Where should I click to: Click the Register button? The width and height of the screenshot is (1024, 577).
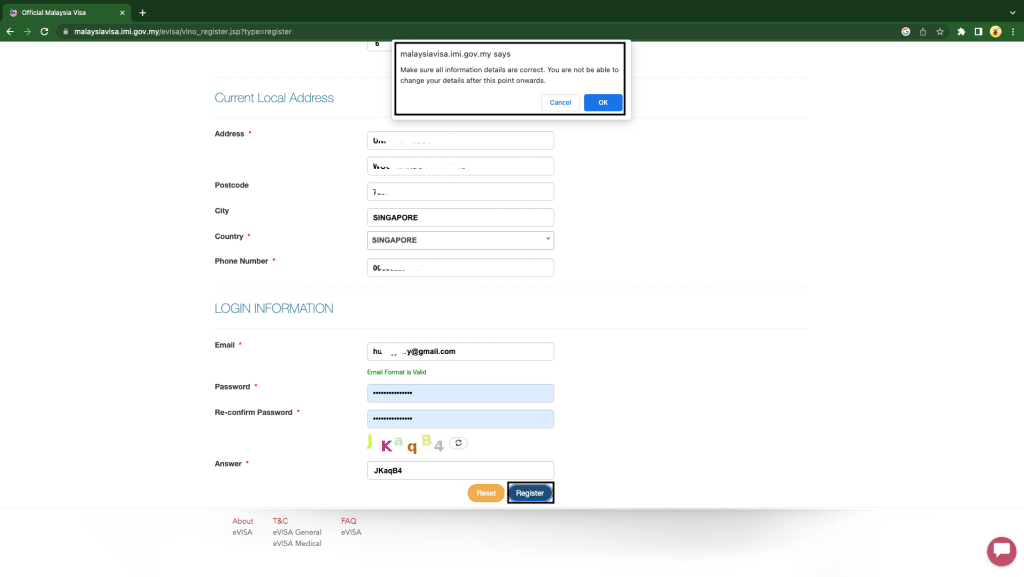click(530, 493)
